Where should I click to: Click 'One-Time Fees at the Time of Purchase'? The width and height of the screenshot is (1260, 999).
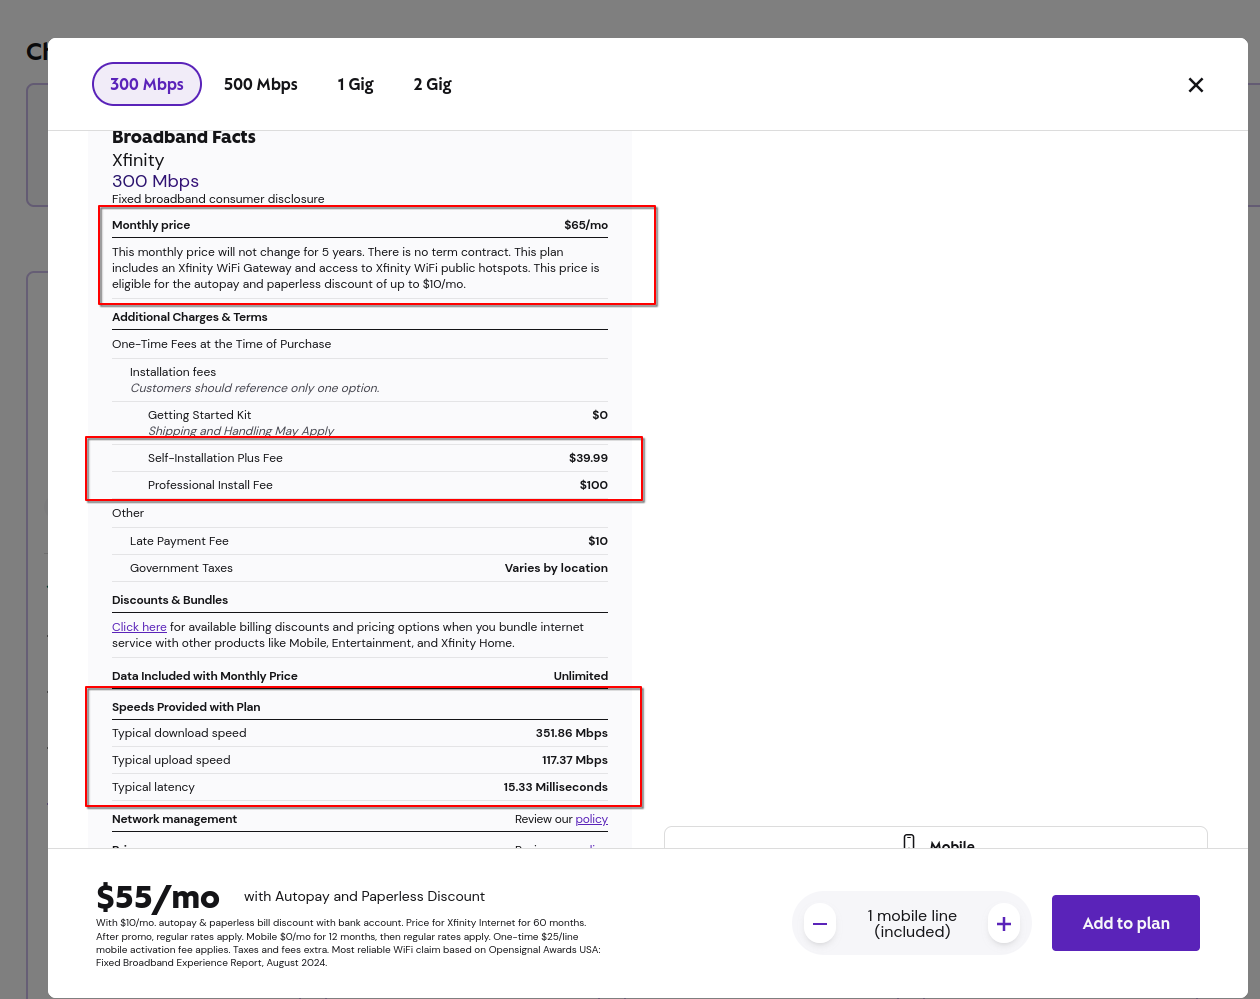point(221,344)
